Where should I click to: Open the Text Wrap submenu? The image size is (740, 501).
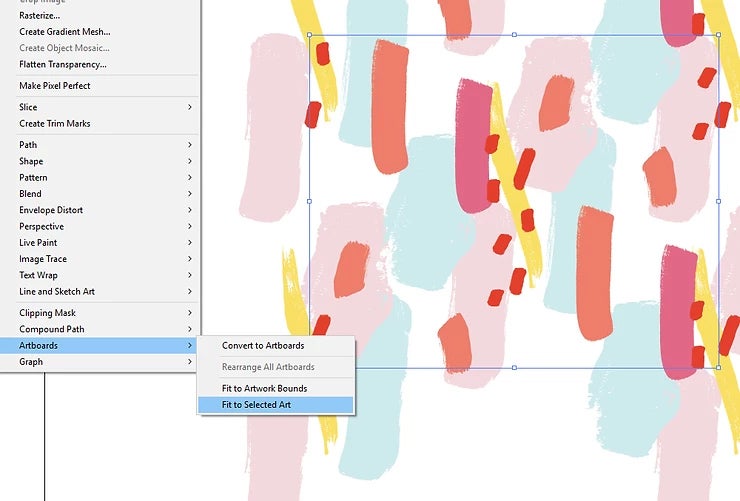point(100,275)
